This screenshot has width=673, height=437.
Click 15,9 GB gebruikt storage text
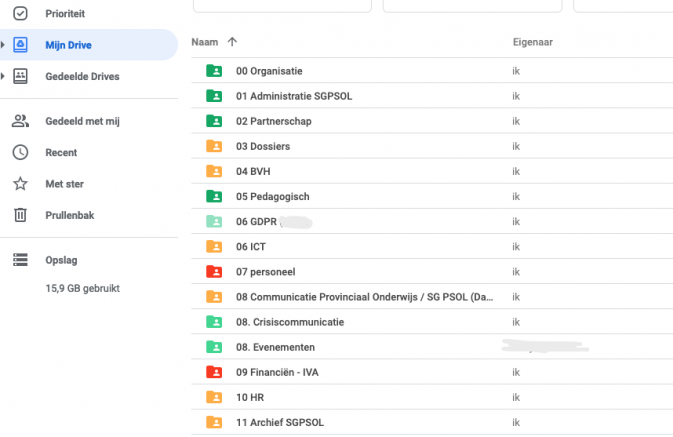82,288
